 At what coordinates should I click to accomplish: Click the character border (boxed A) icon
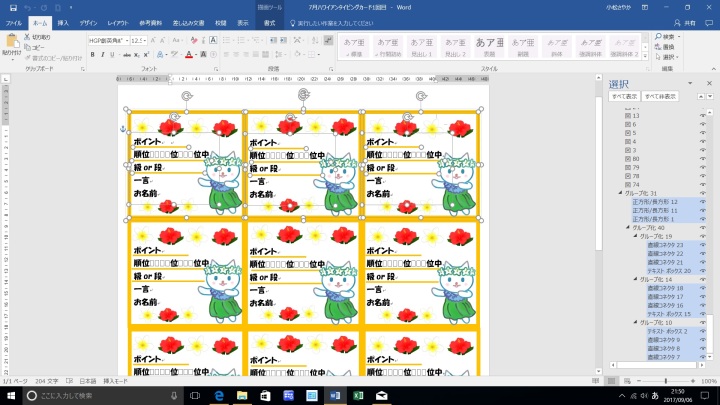[x=213, y=40]
